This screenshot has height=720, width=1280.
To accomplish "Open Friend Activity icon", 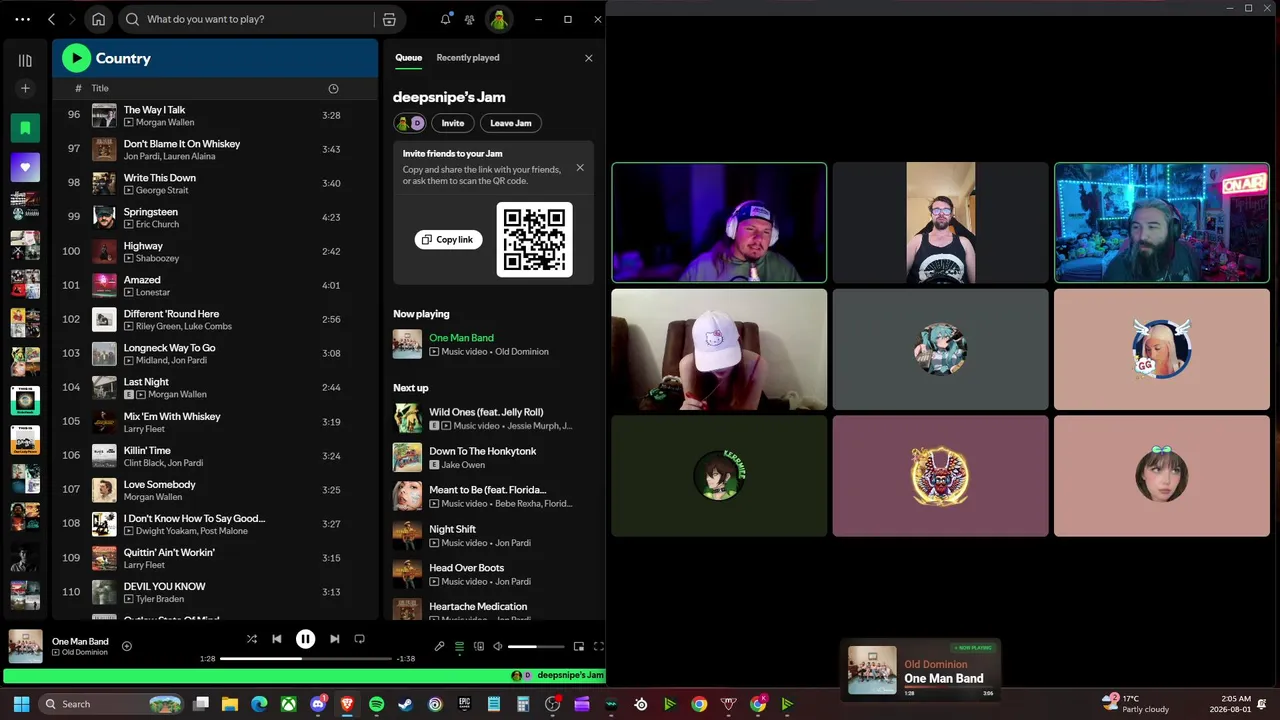I will [469, 19].
